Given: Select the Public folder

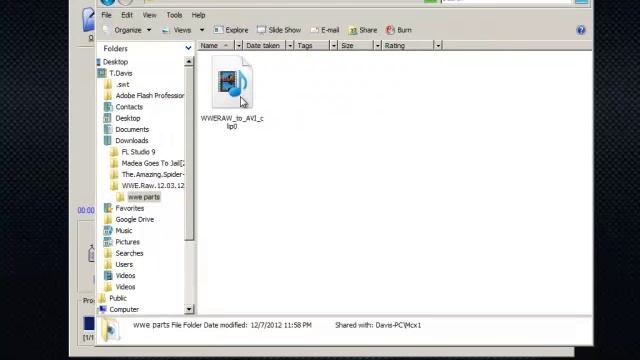Looking at the screenshot, I should (118, 298).
